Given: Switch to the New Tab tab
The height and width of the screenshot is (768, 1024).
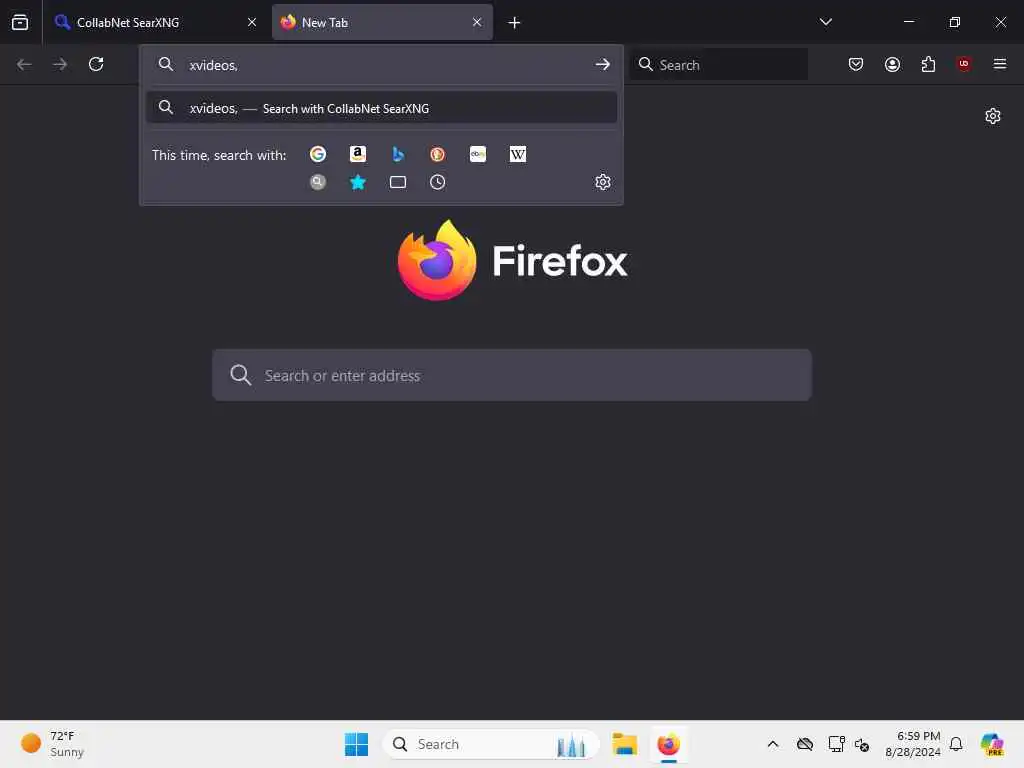Looking at the screenshot, I should (382, 22).
